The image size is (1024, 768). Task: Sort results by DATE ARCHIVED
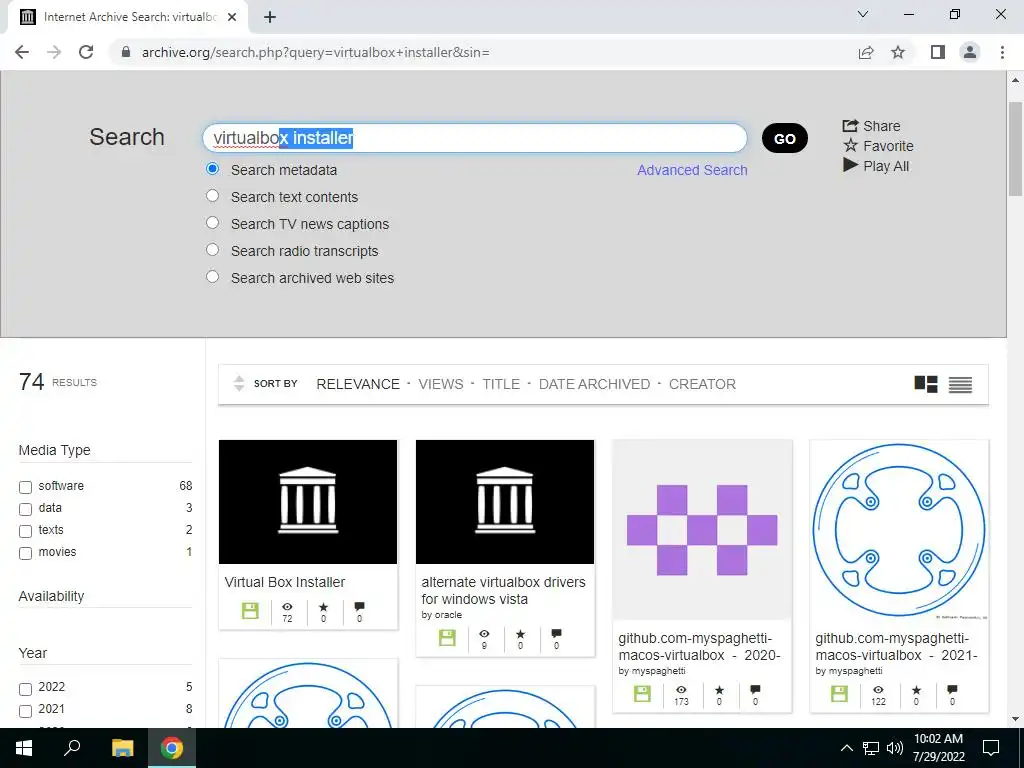pos(594,384)
